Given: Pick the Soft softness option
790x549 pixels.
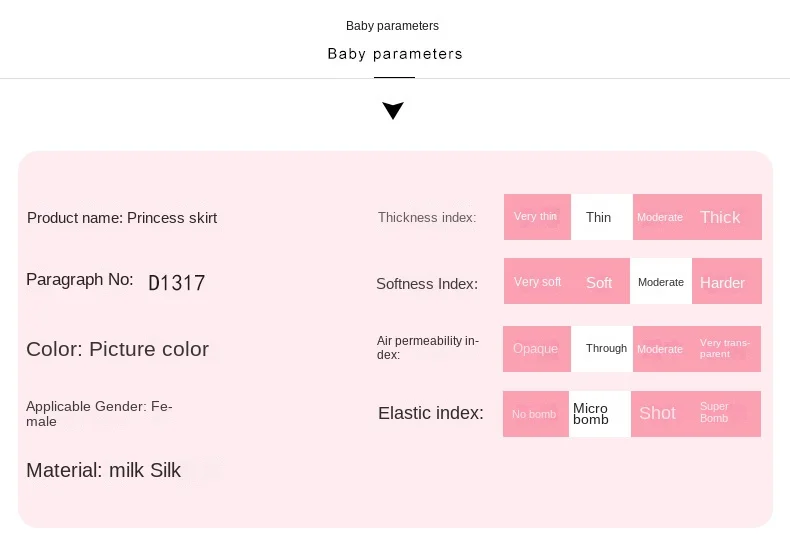Looking at the screenshot, I should (600, 282).
